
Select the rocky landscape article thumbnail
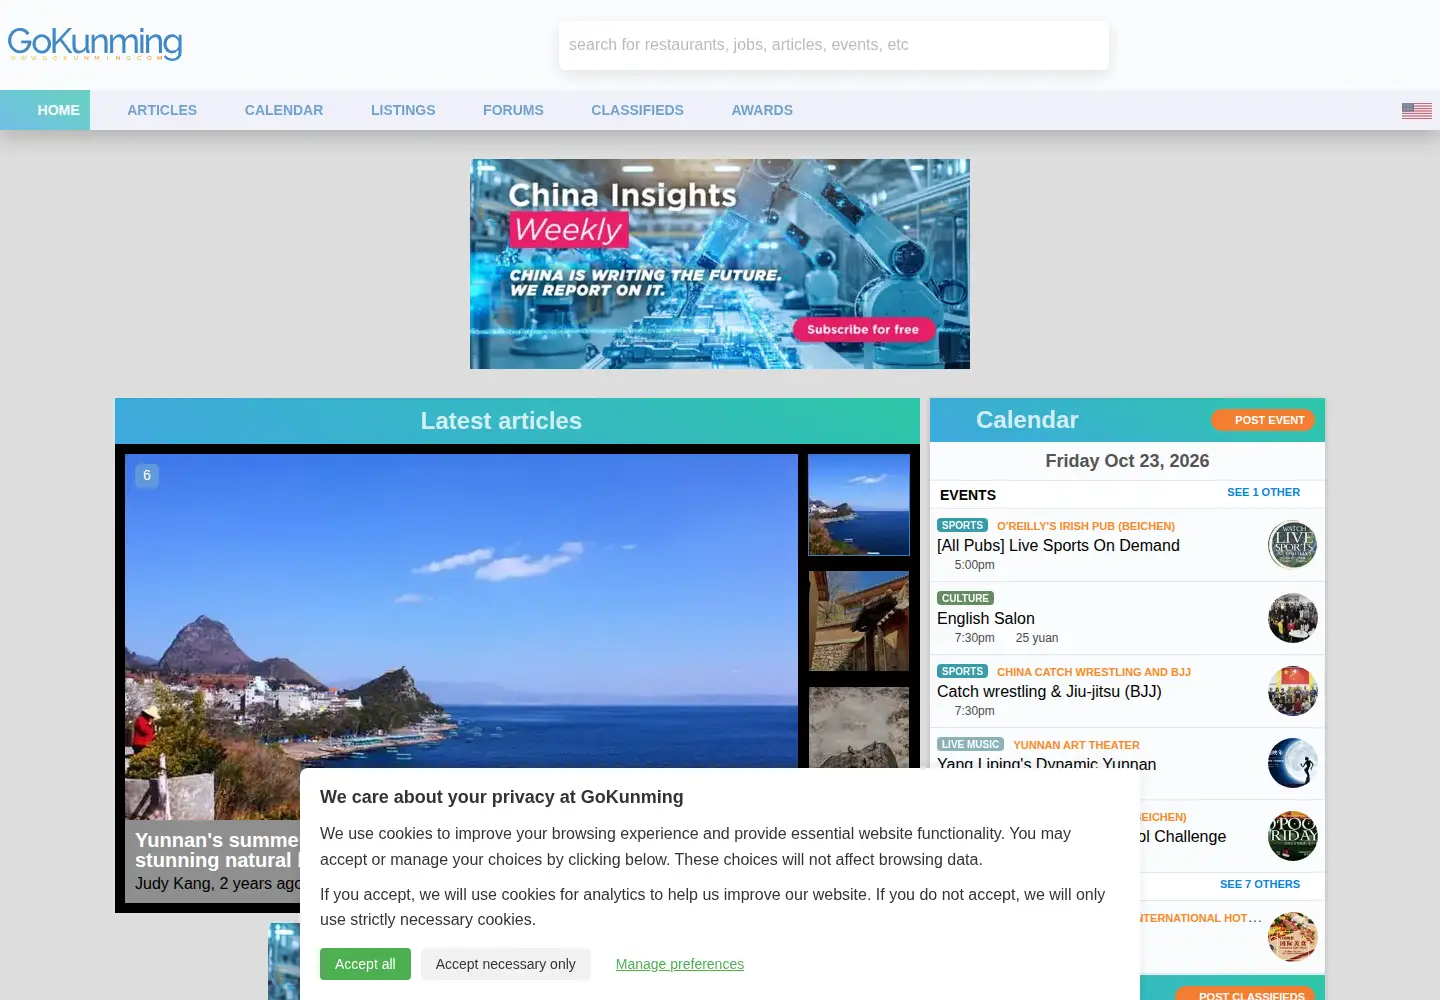859,727
